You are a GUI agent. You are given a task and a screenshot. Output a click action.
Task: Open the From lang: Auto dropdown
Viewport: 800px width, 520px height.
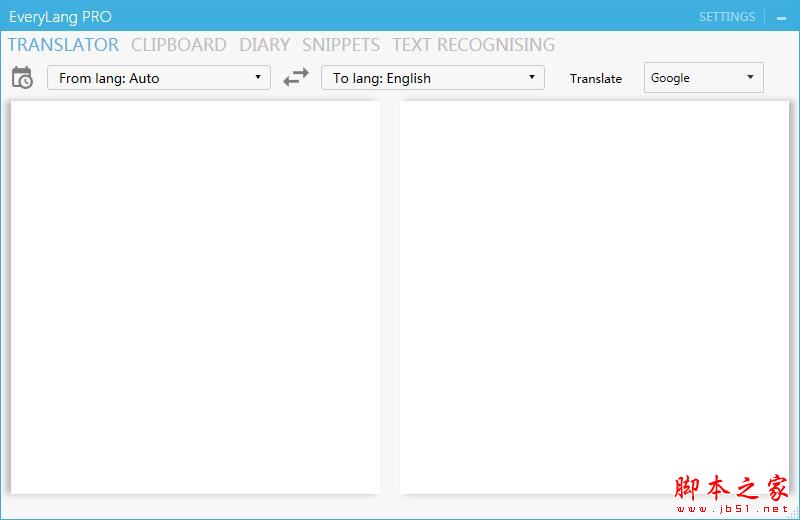[159, 78]
